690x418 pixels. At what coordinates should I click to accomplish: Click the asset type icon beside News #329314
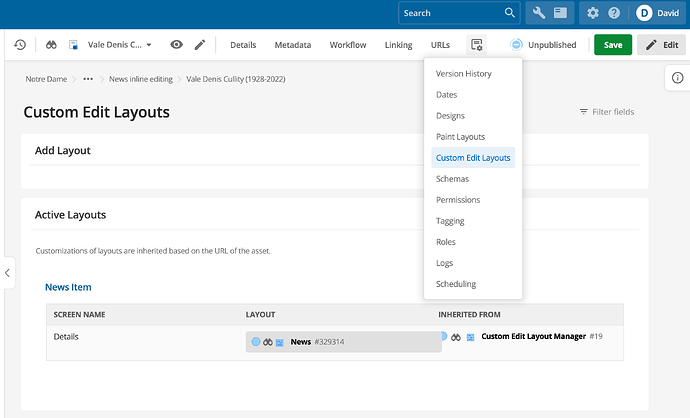click(279, 342)
